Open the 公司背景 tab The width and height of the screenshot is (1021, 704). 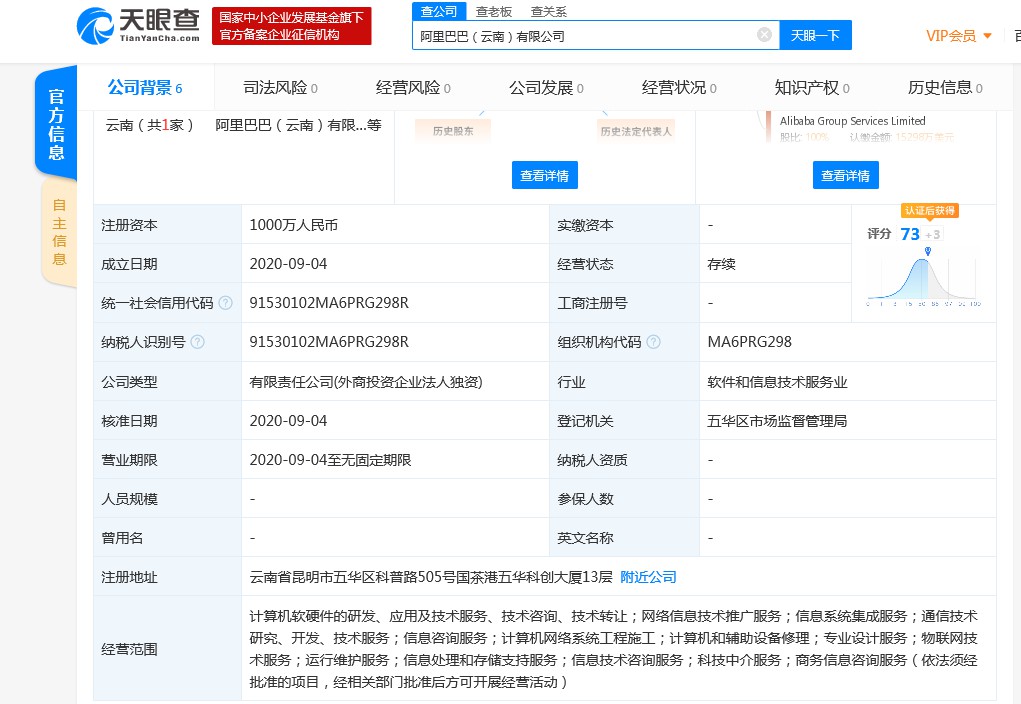145,87
